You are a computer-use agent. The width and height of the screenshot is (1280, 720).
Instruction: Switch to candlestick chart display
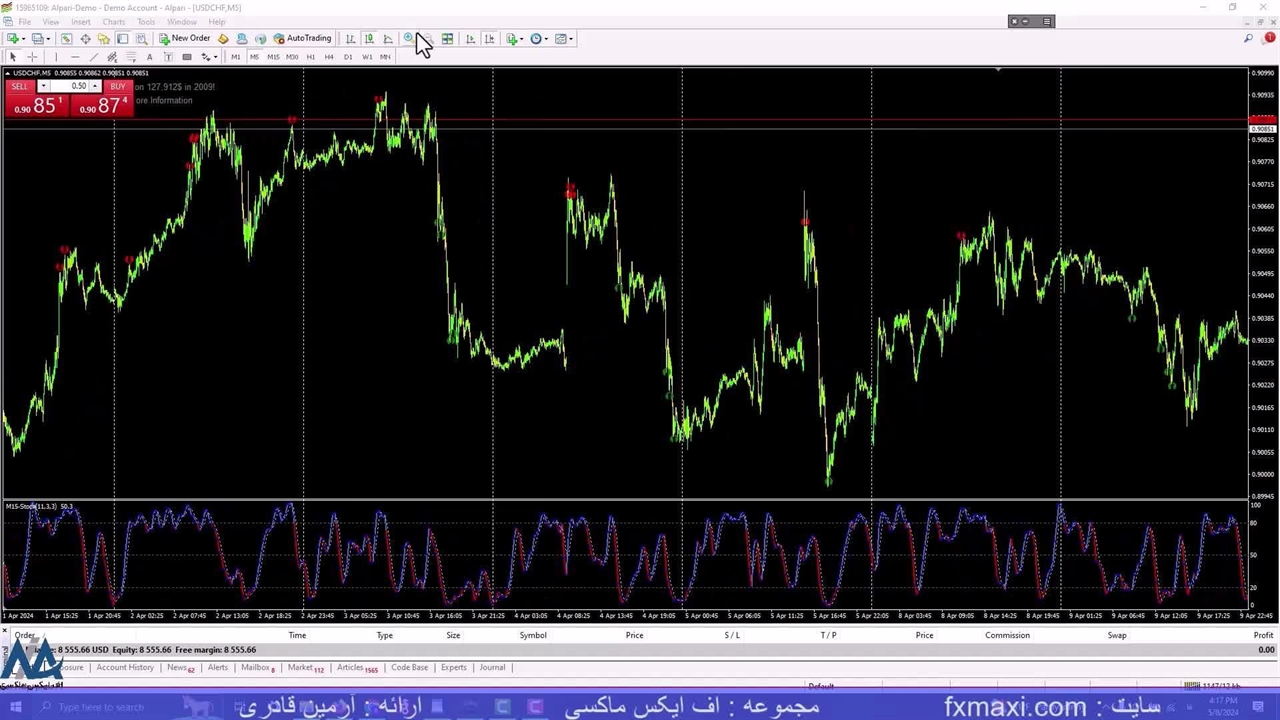click(x=369, y=39)
